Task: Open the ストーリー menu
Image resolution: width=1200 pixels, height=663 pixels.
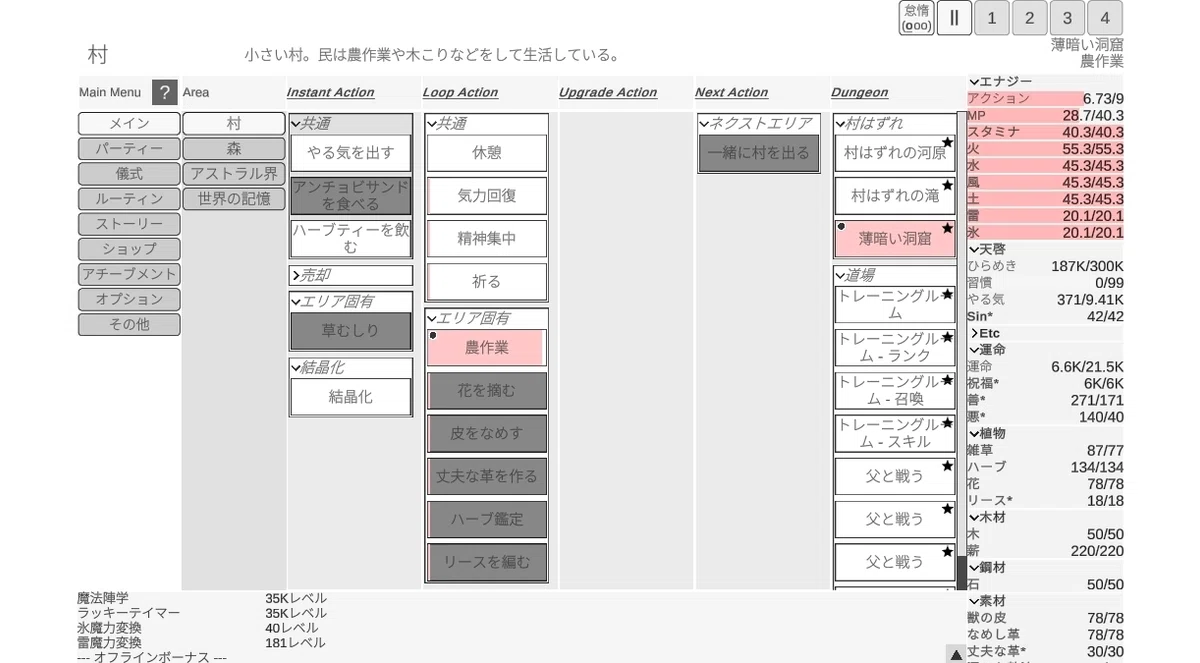Action: 129,224
